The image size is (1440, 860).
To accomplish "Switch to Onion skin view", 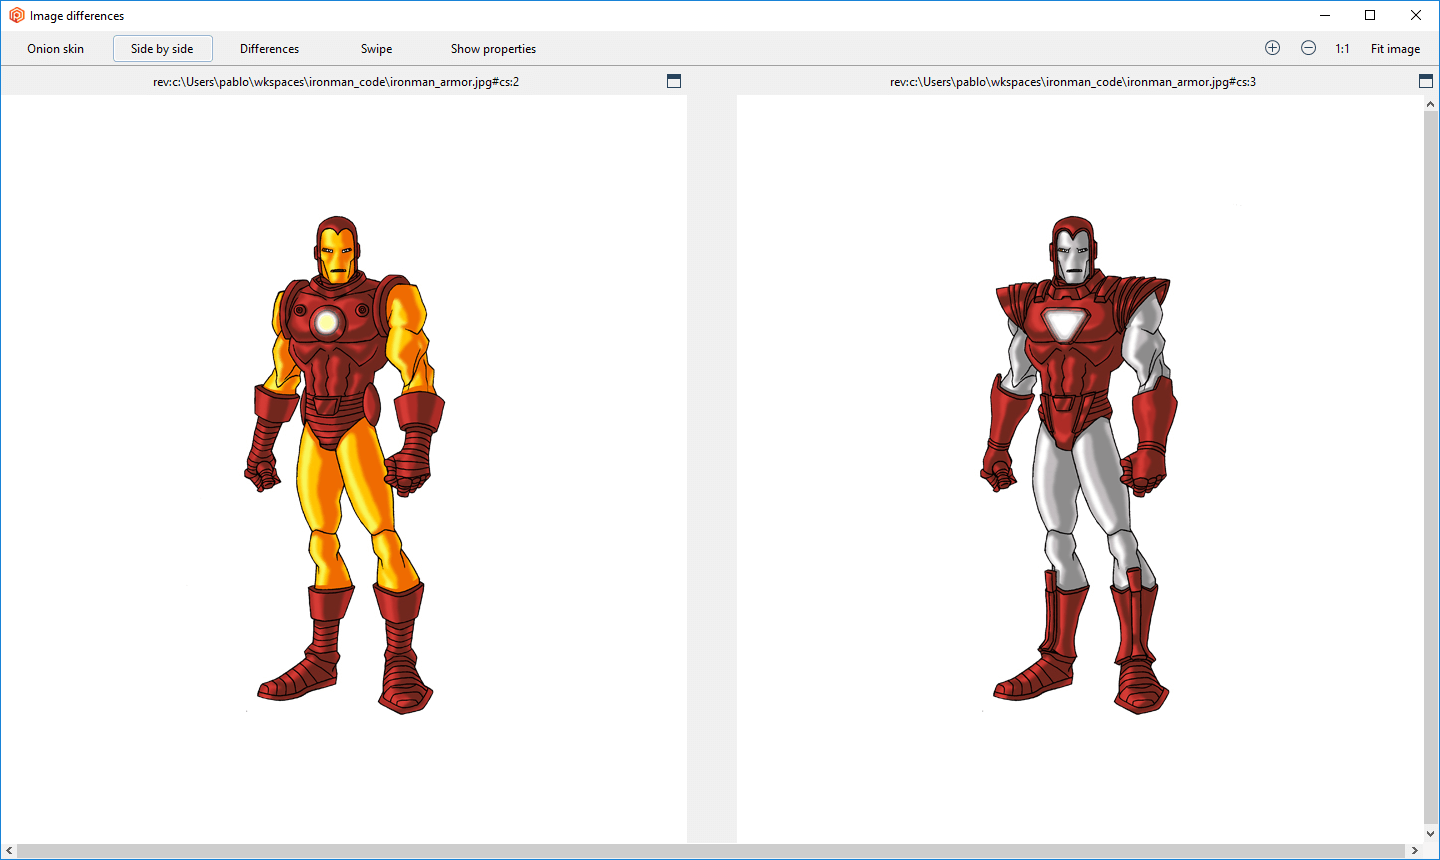I will [x=56, y=49].
